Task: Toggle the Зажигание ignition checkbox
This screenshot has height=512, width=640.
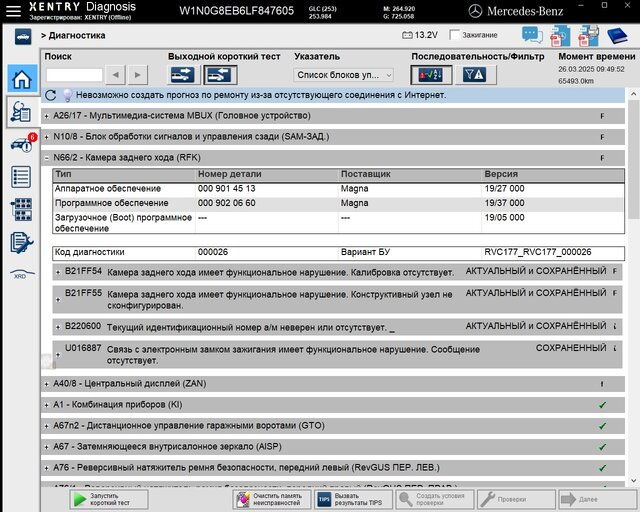Action: click(454, 35)
